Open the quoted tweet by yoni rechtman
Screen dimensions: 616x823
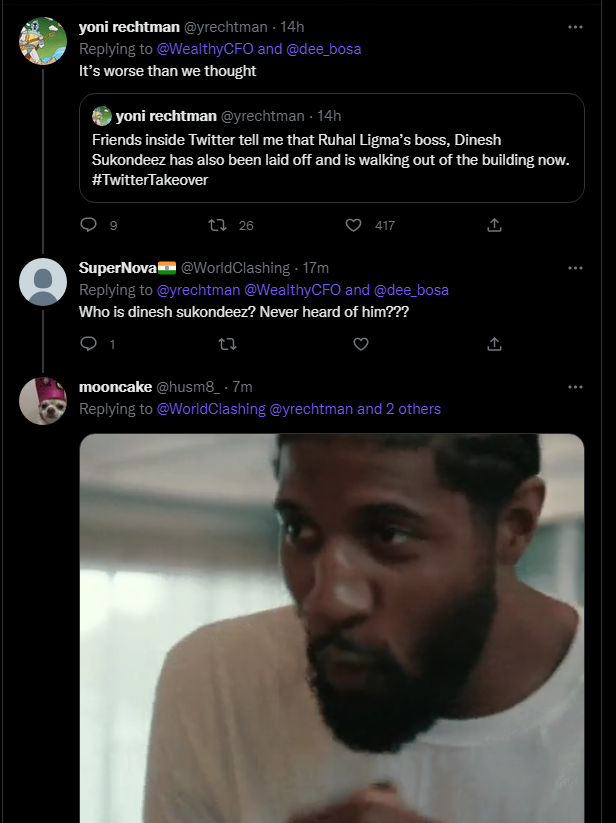pyautogui.click(x=332, y=148)
